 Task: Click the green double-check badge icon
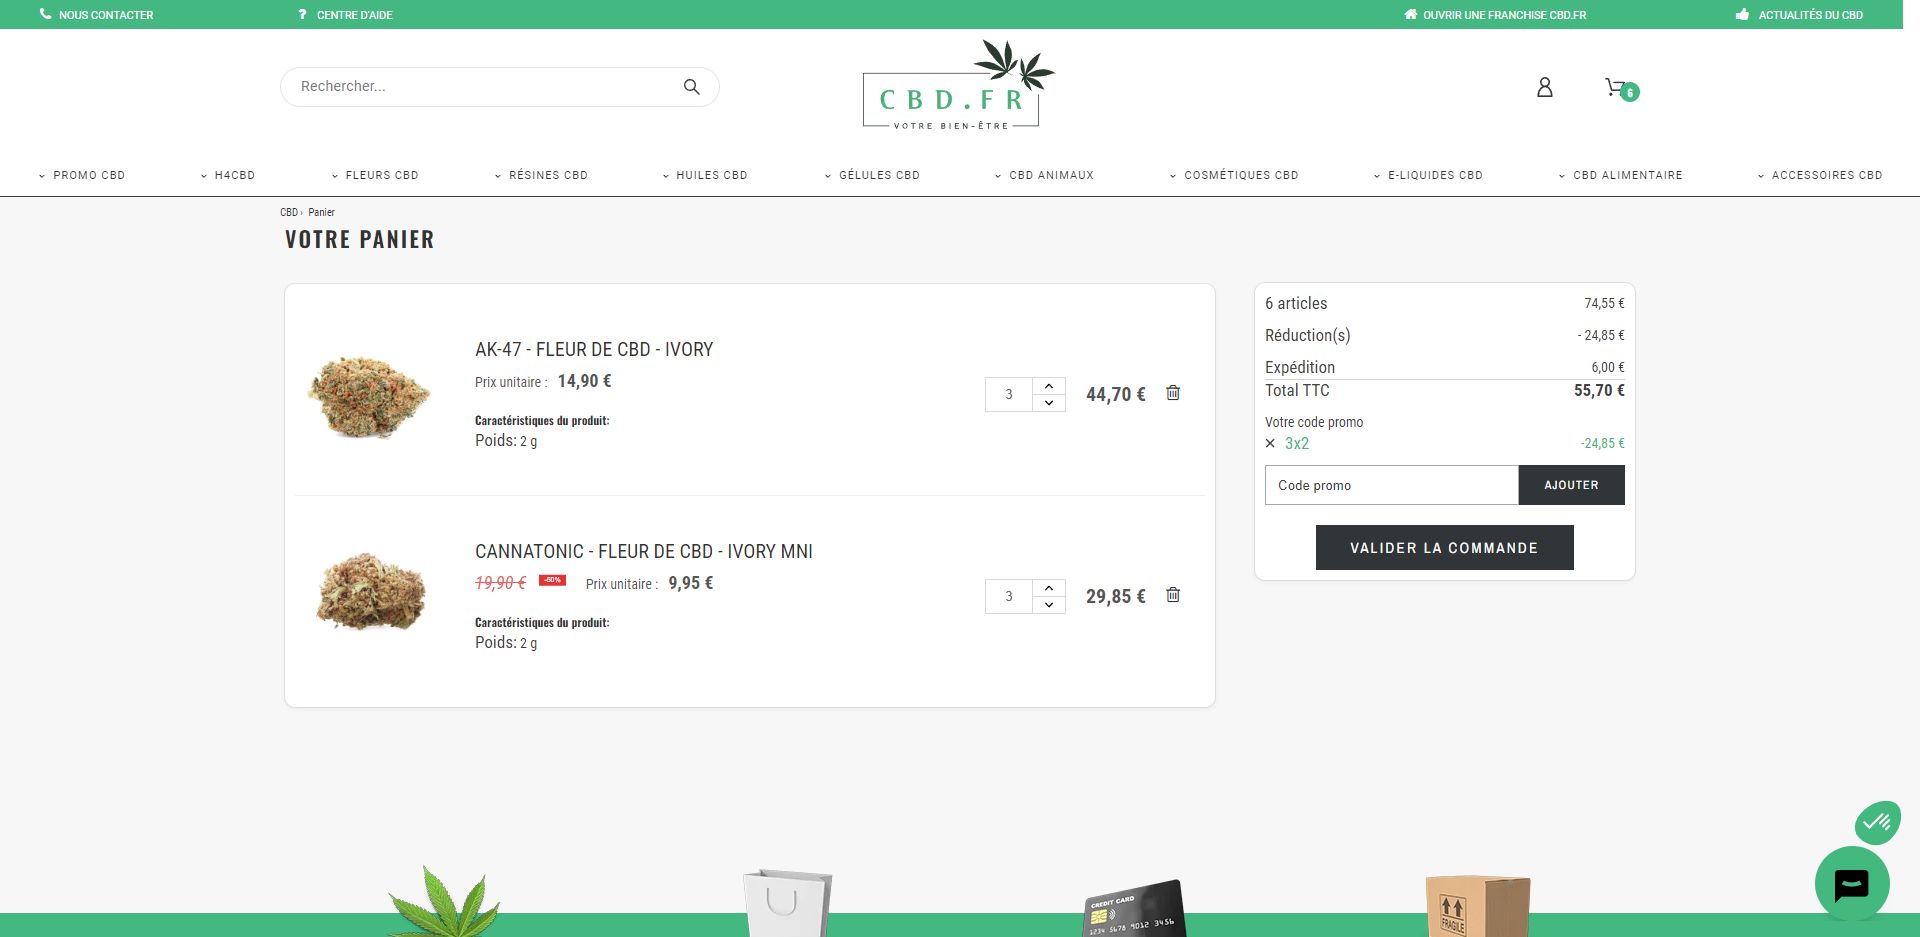click(1877, 823)
